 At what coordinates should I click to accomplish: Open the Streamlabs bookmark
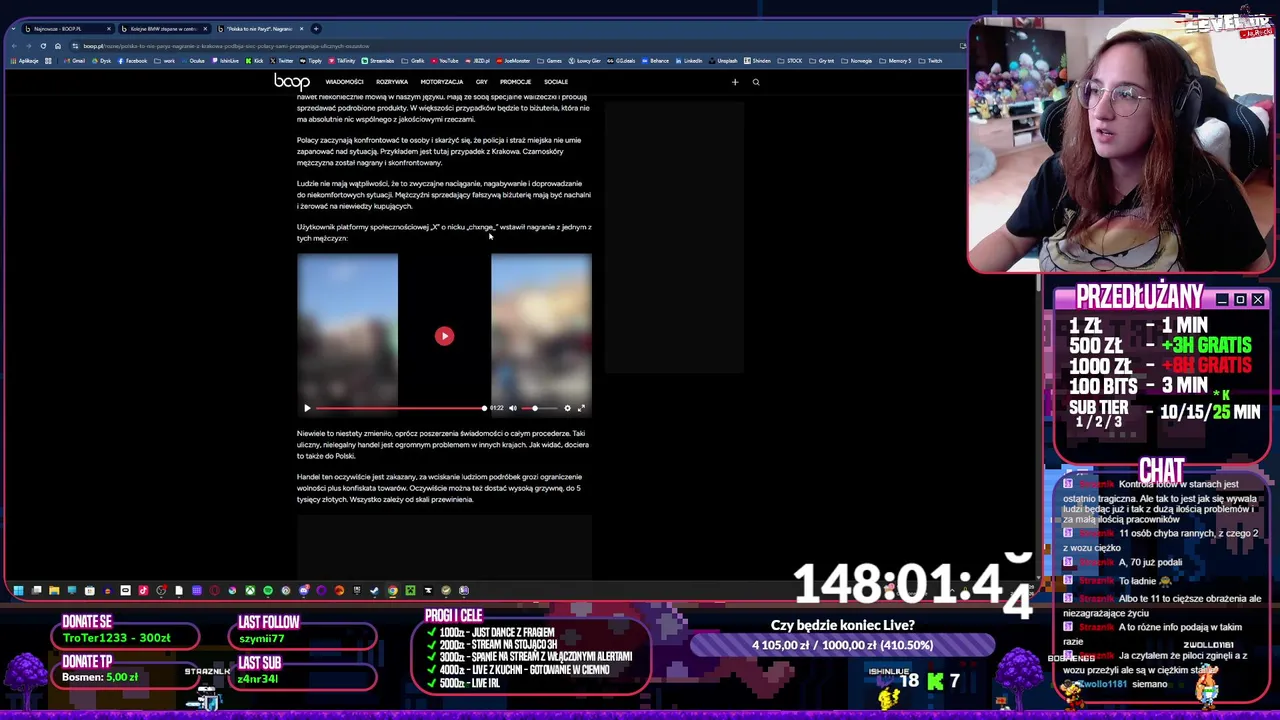[x=378, y=61]
